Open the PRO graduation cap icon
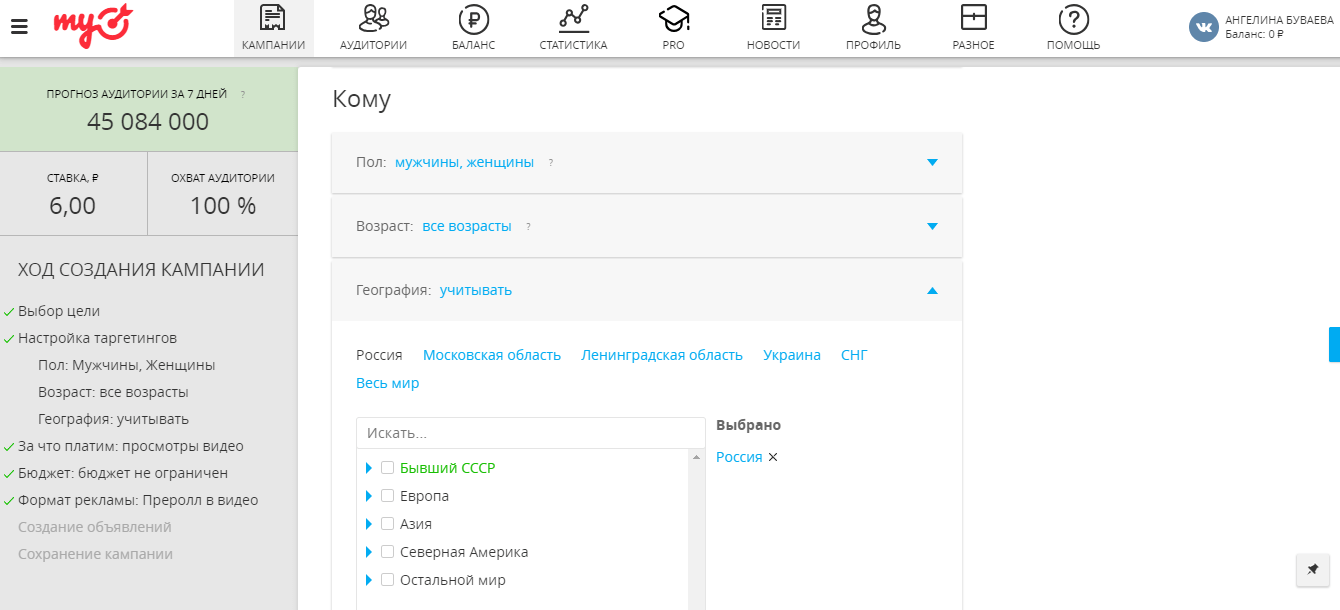This screenshot has width=1340, height=610. click(673, 19)
